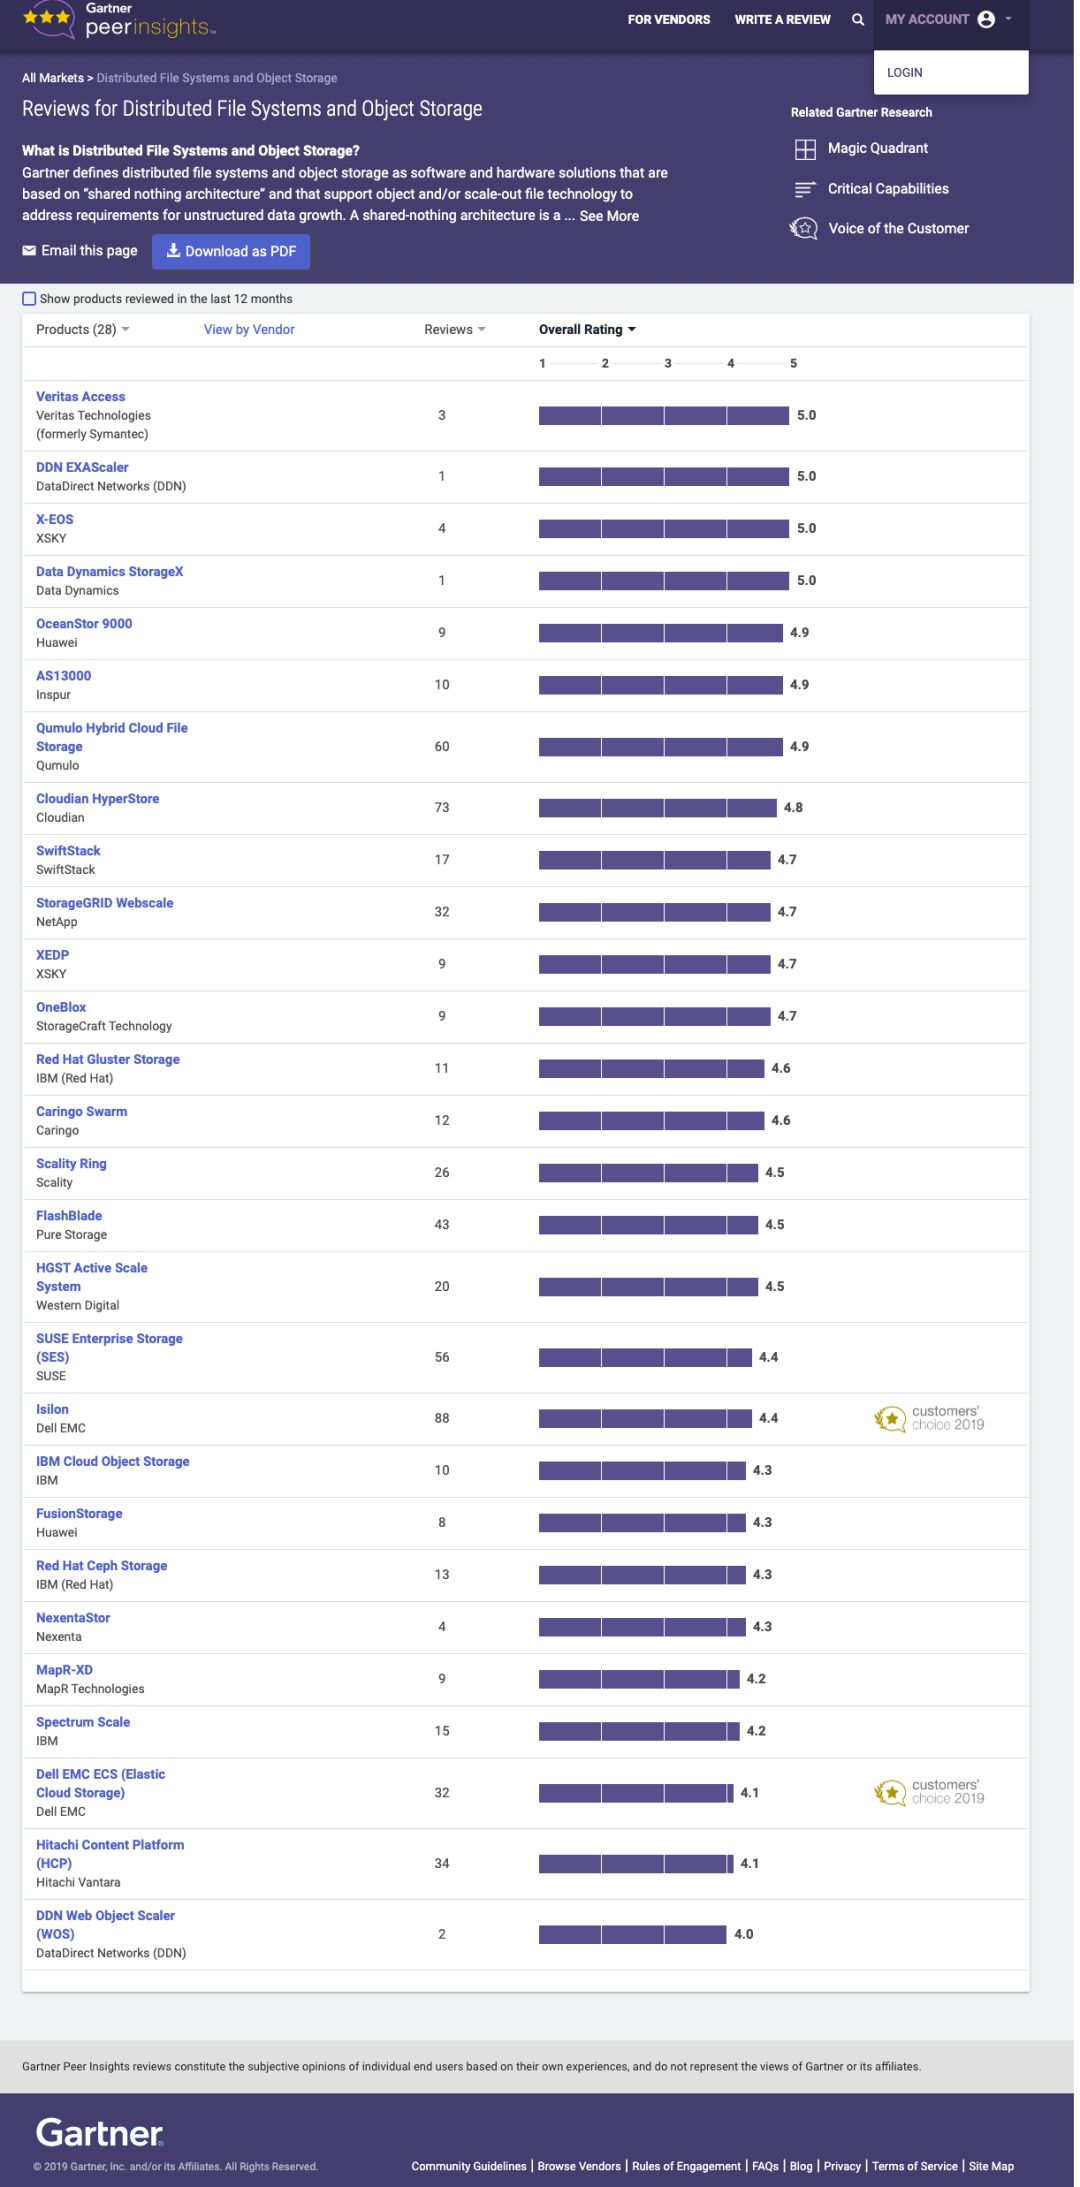Viewport: 1080px width, 2187px height.
Task: Click the Critical Capabilities list icon
Action: pyautogui.click(x=805, y=189)
